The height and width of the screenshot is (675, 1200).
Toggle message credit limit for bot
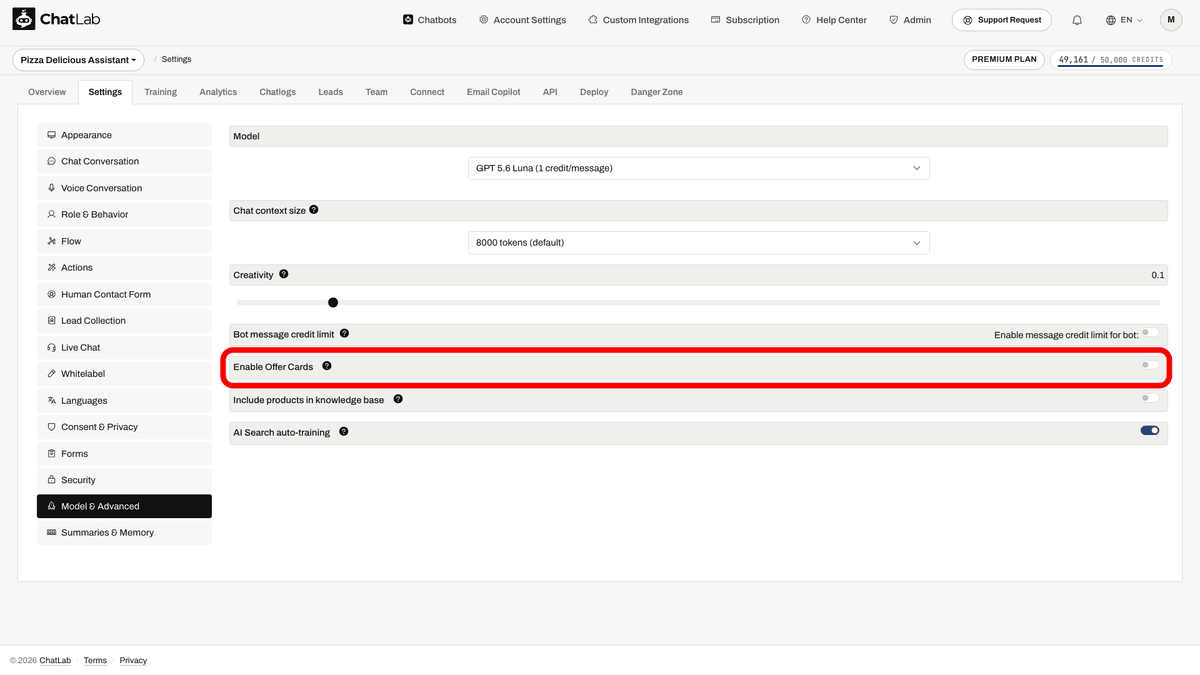point(1150,333)
